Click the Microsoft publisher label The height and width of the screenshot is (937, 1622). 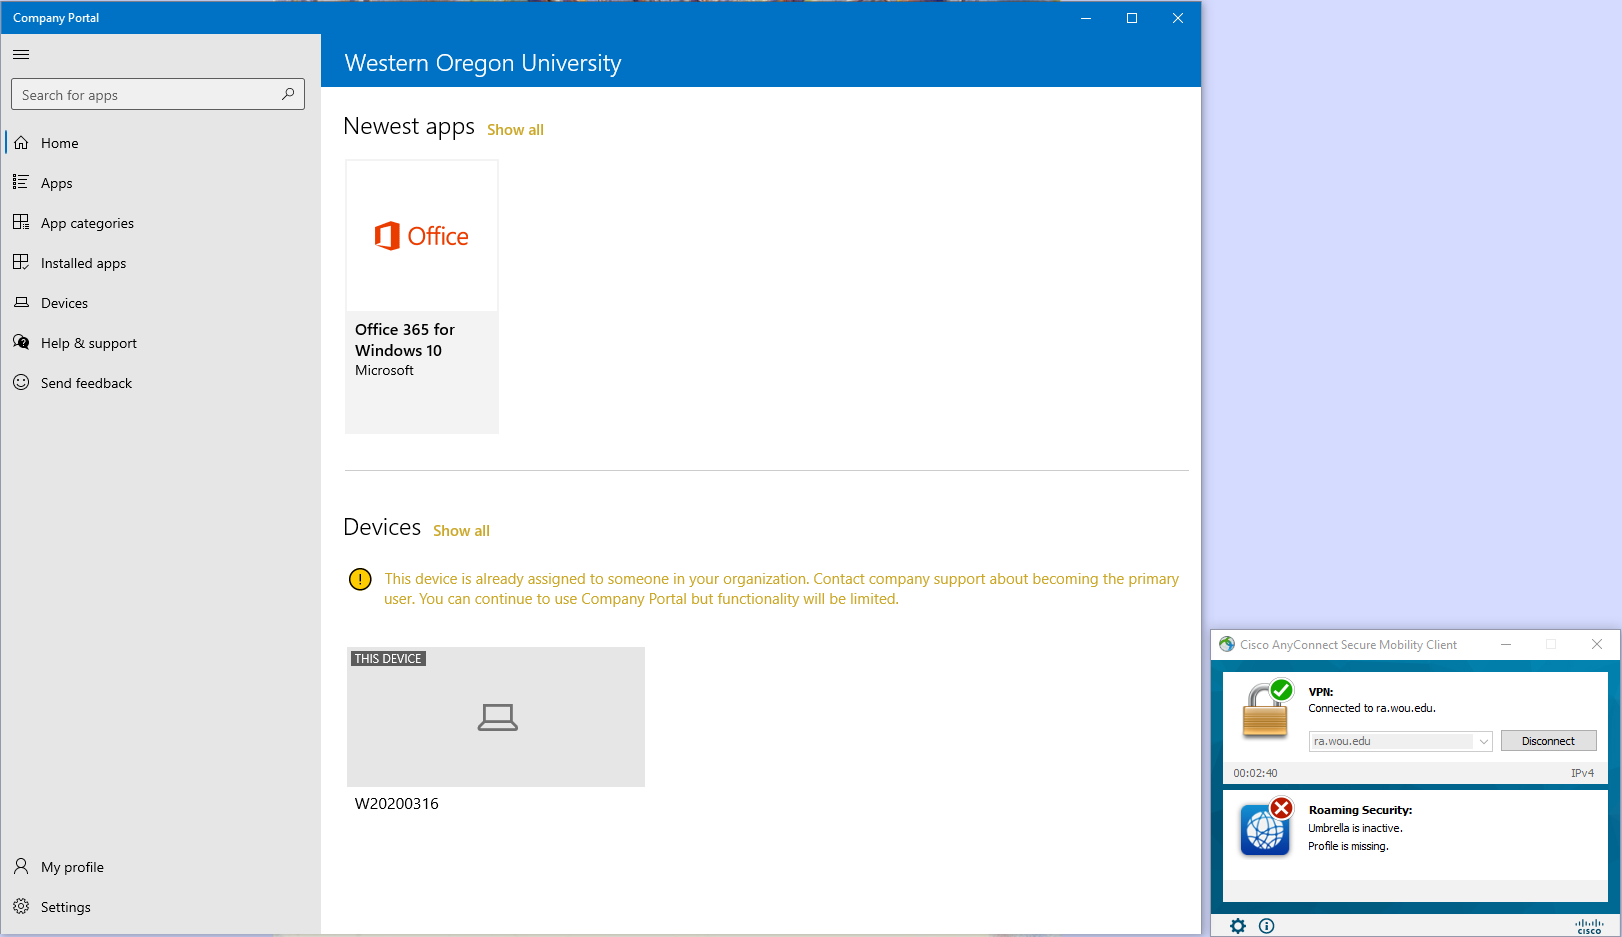(x=384, y=370)
